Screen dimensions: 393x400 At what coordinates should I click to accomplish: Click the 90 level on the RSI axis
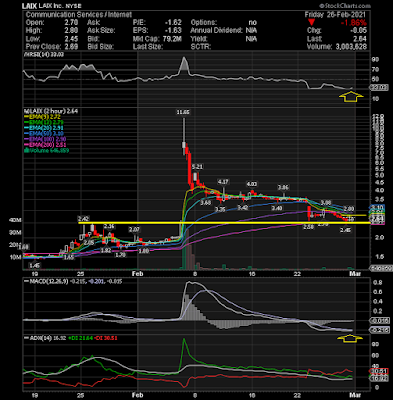375,60
